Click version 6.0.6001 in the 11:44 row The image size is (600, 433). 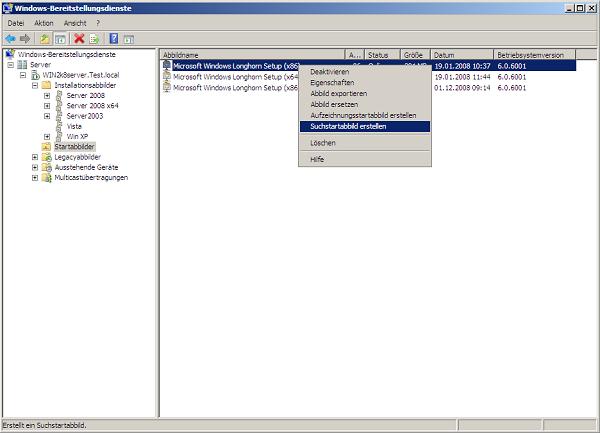[512, 77]
